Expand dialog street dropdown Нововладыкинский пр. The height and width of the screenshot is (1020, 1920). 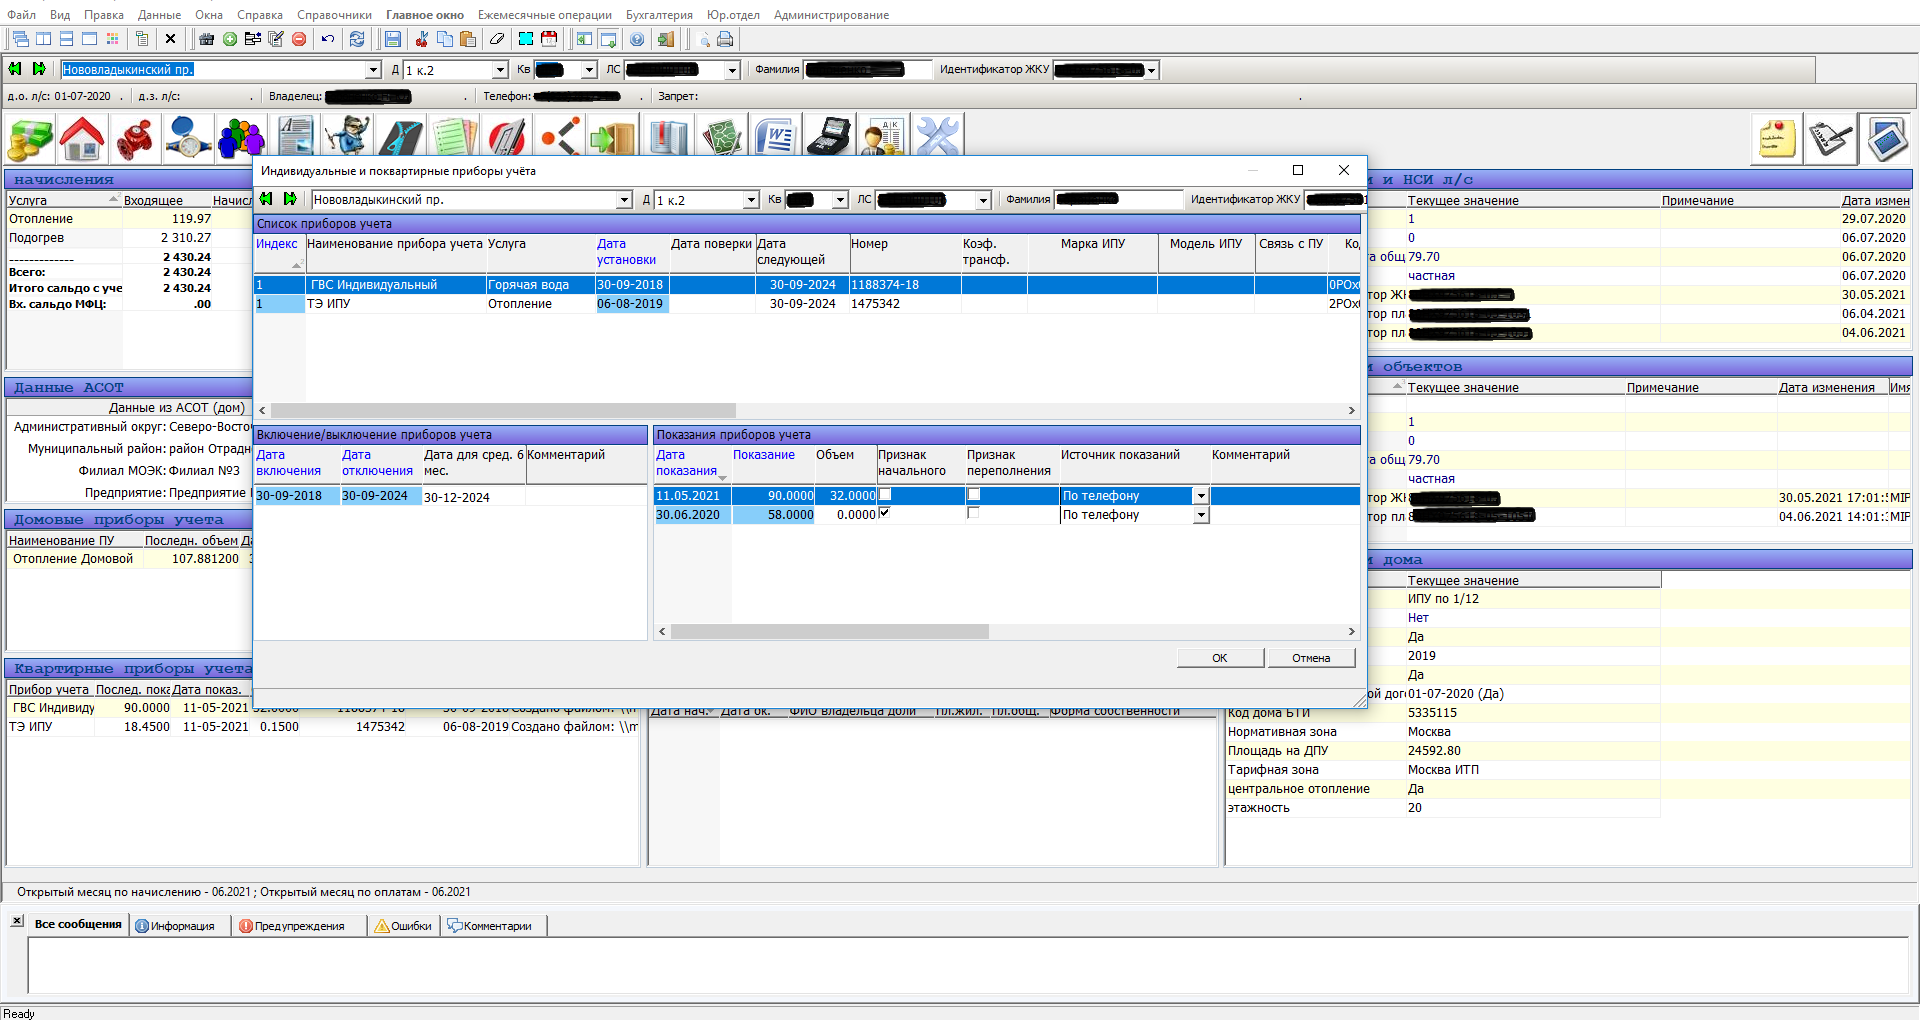pos(624,200)
